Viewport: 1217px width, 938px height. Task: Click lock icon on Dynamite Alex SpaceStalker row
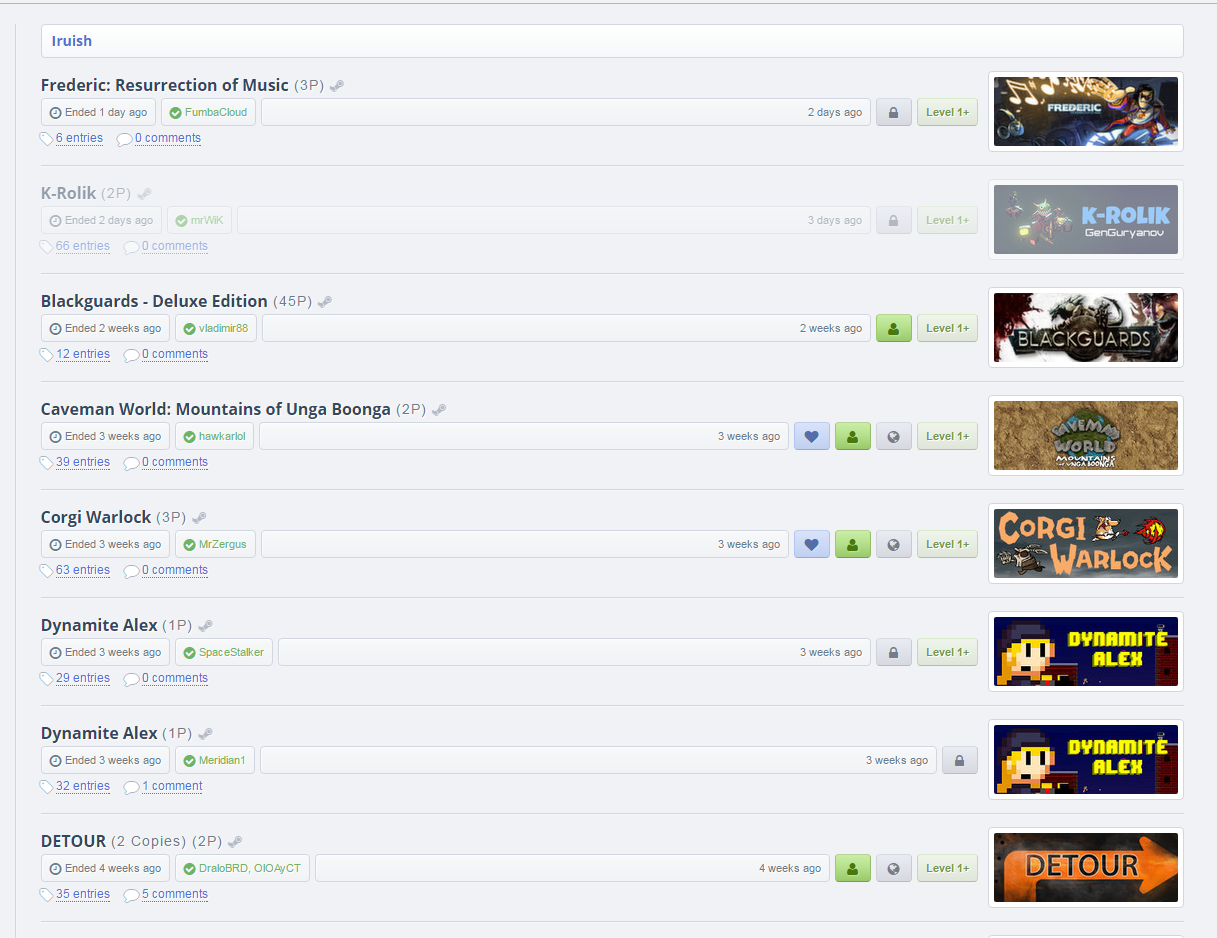point(894,652)
